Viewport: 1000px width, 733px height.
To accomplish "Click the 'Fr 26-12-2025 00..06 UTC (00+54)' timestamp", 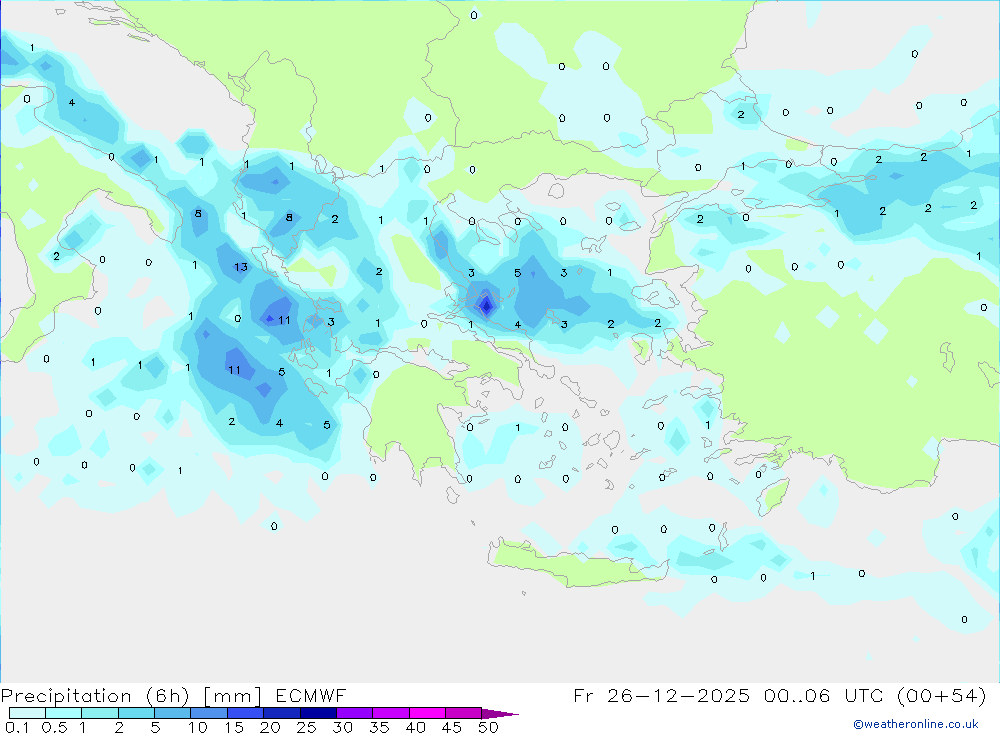I will 780,696.
